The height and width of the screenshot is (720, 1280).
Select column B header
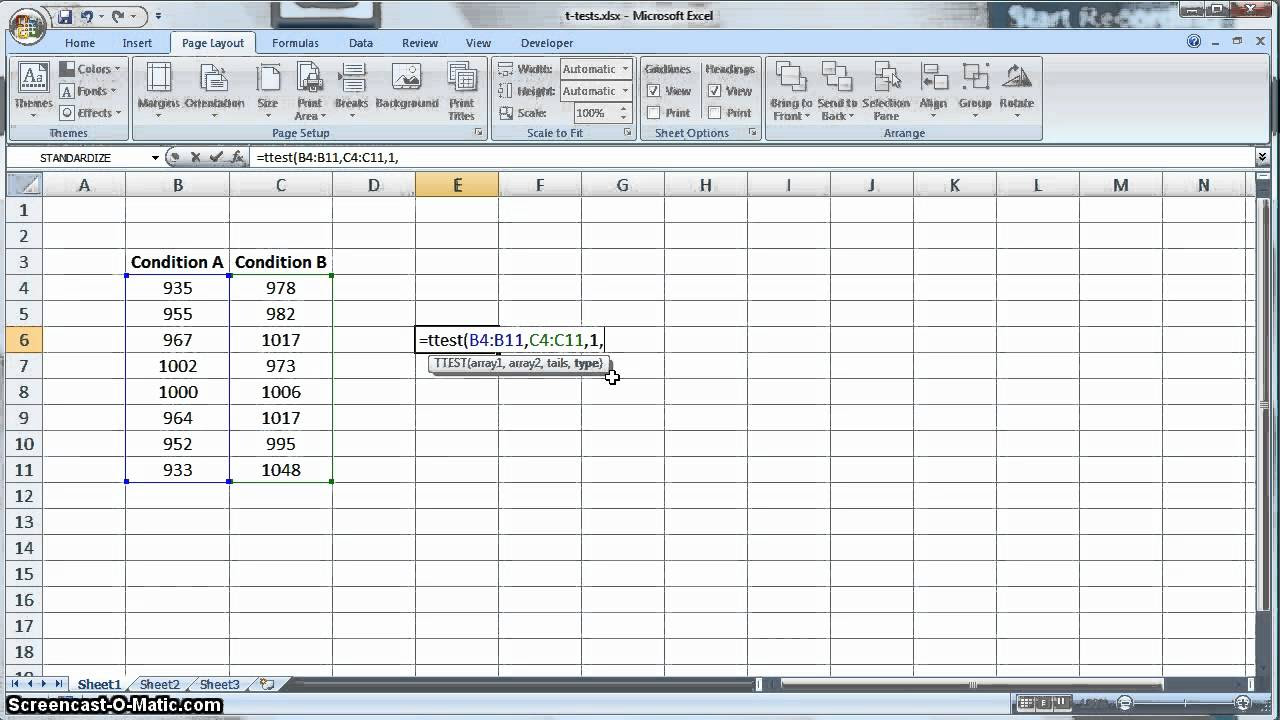(x=178, y=185)
